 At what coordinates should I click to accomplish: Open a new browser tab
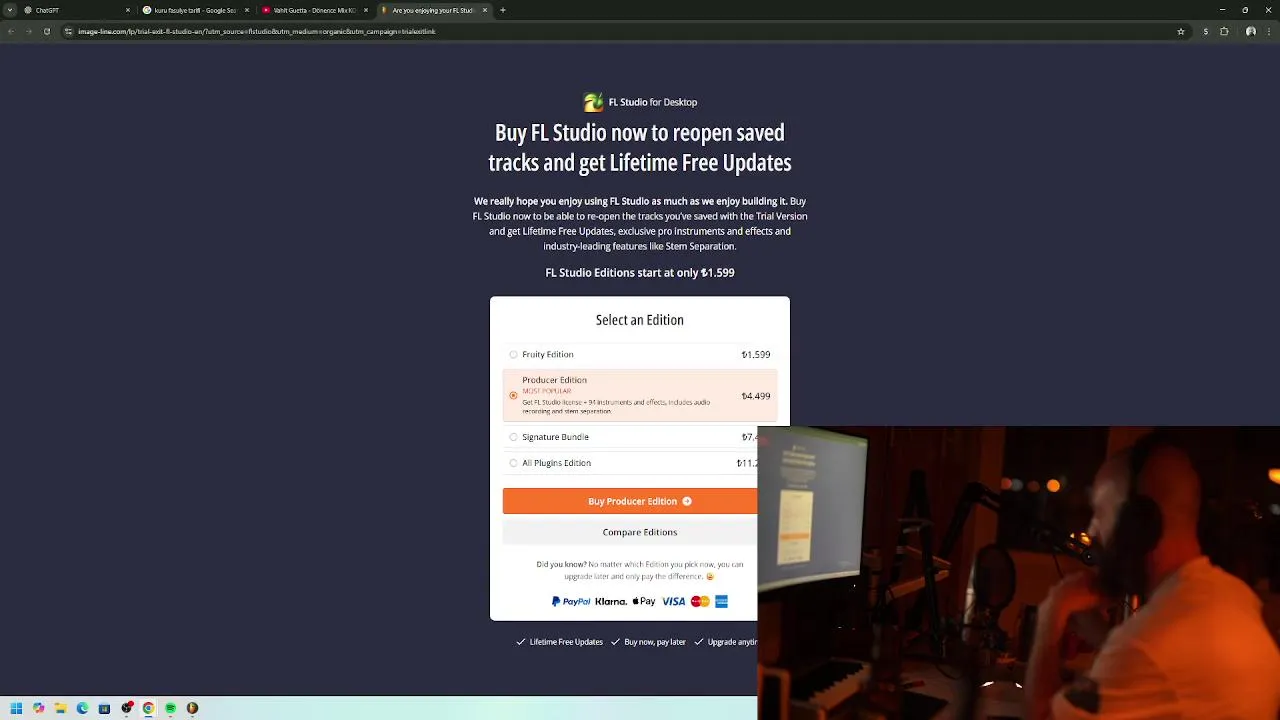click(x=502, y=10)
